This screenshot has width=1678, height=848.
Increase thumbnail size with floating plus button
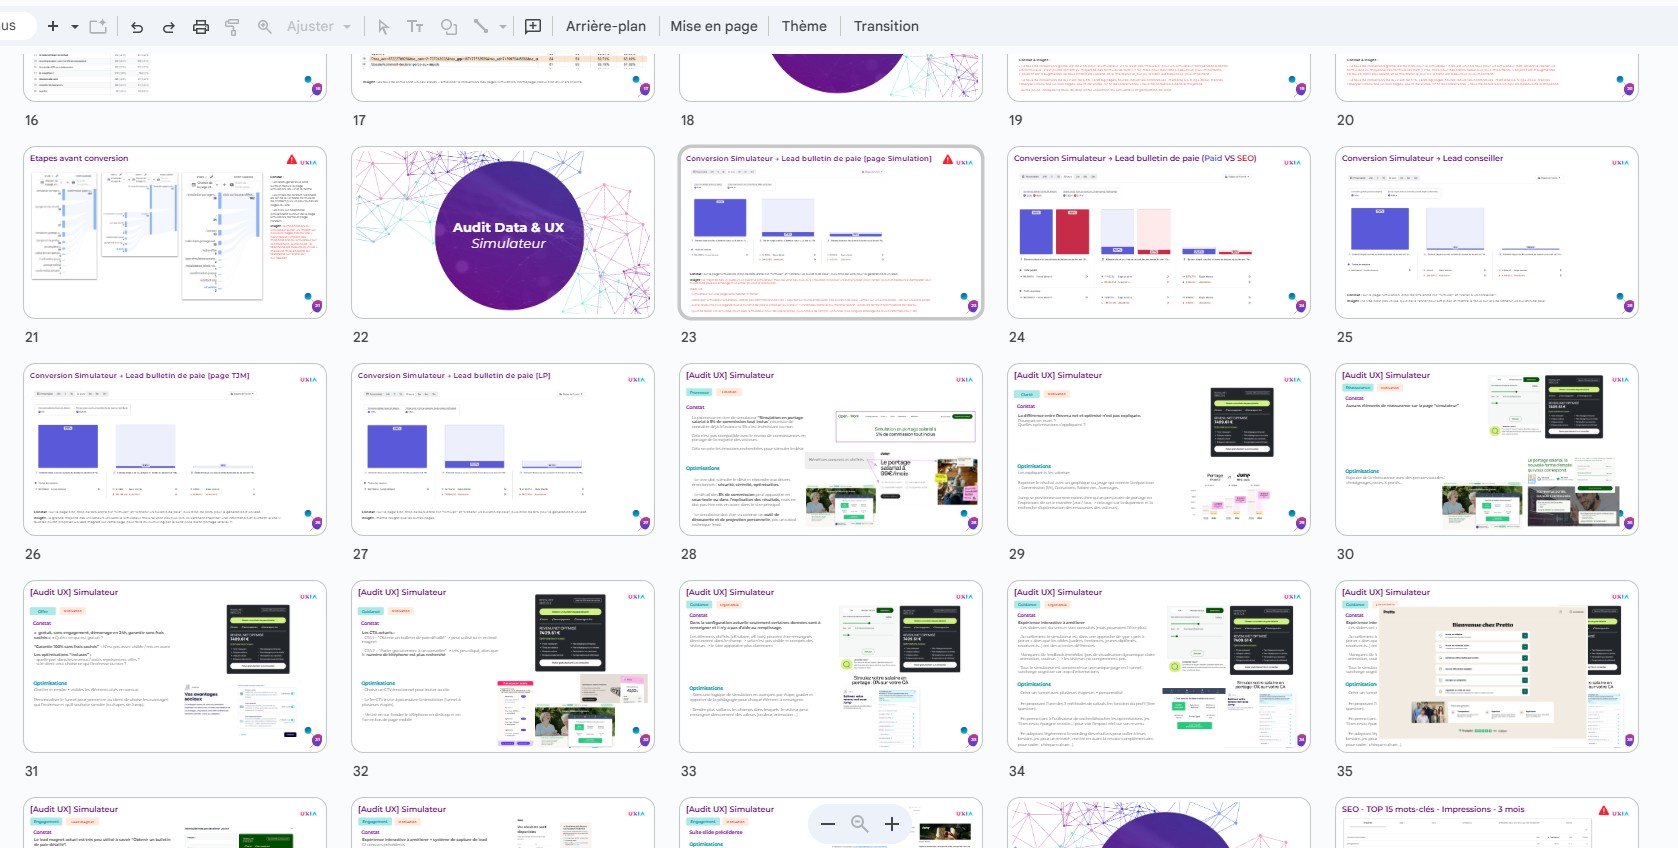coord(892,824)
